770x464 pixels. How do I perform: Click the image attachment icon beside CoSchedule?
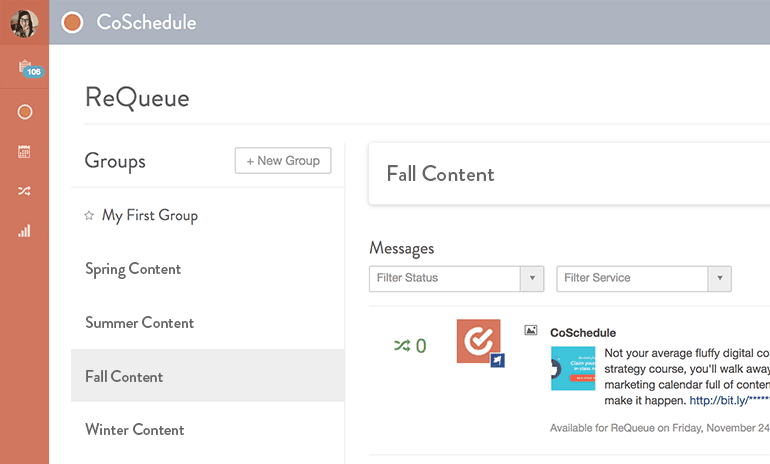coord(531,330)
